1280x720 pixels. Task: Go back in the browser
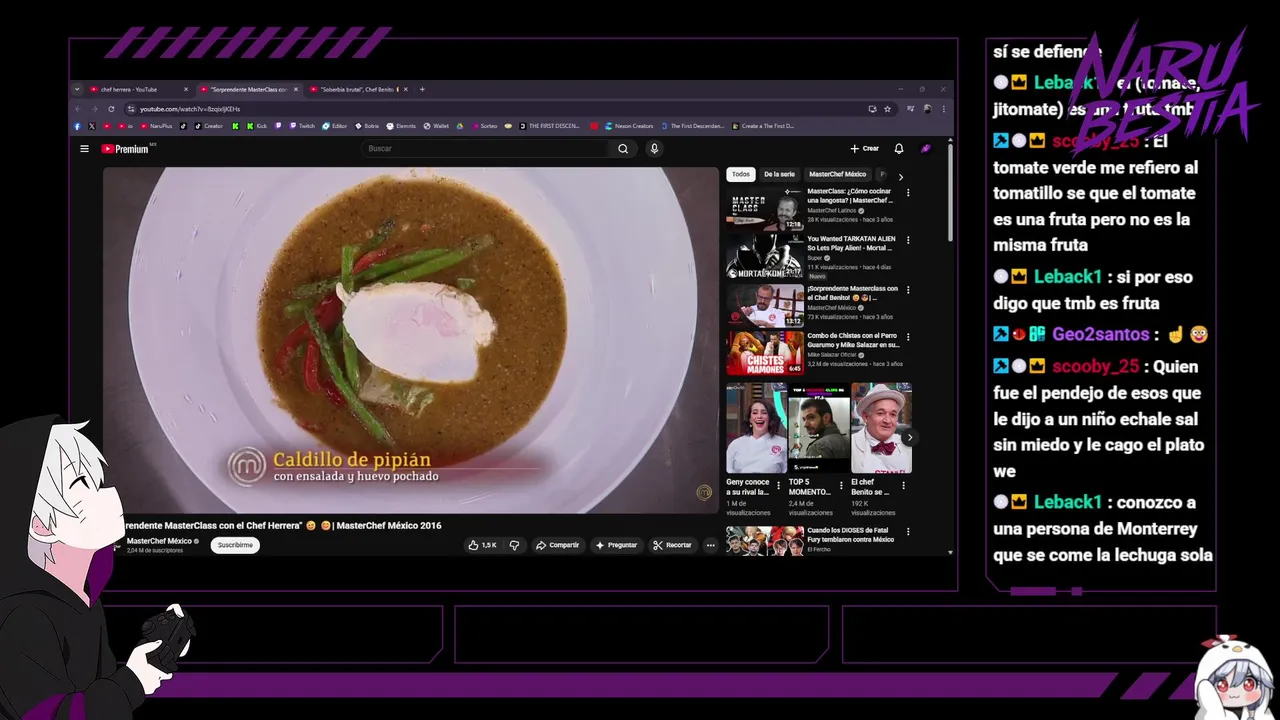point(78,109)
